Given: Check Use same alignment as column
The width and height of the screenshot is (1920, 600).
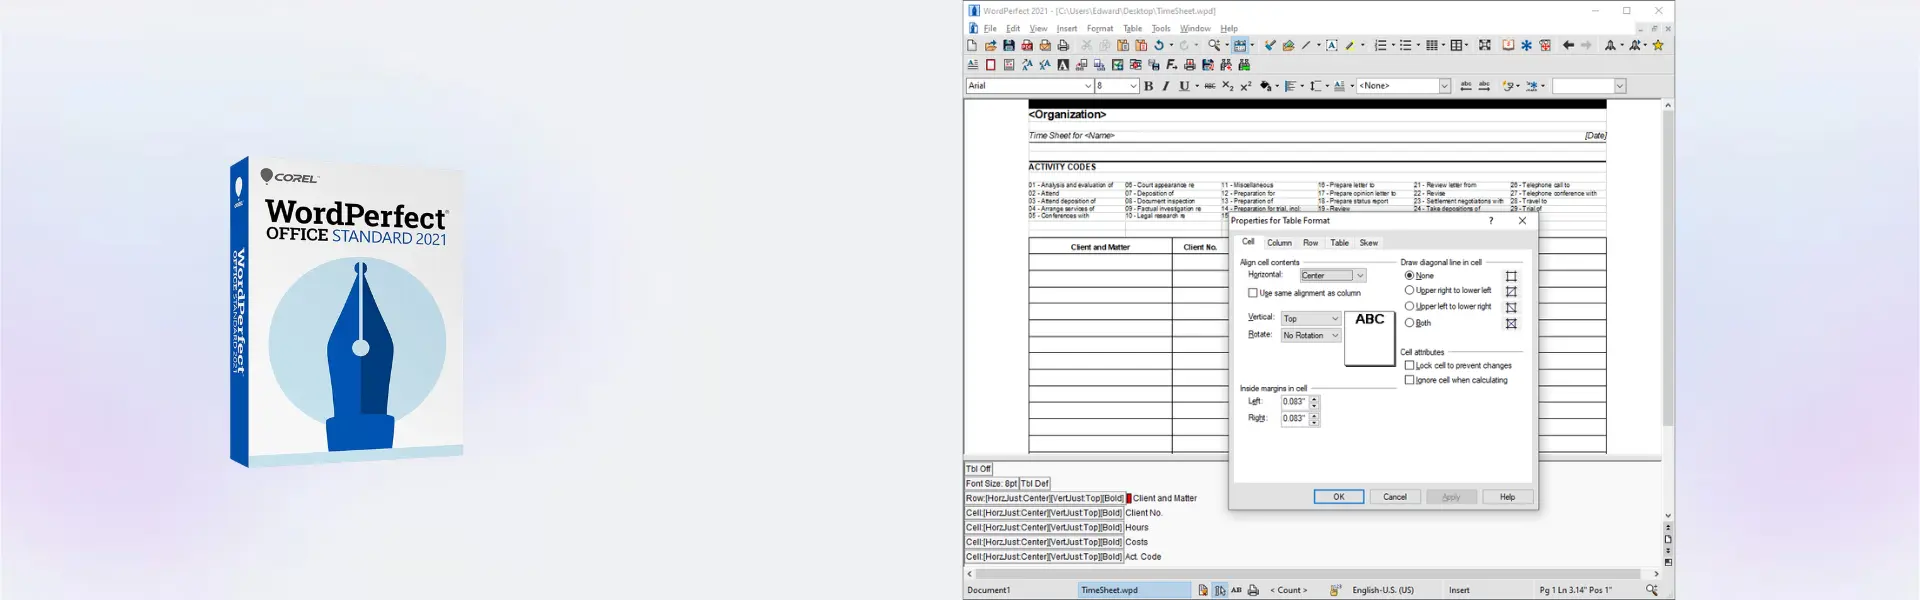Looking at the screenshot, I should pyautogui.click(x=1253, y=293).
